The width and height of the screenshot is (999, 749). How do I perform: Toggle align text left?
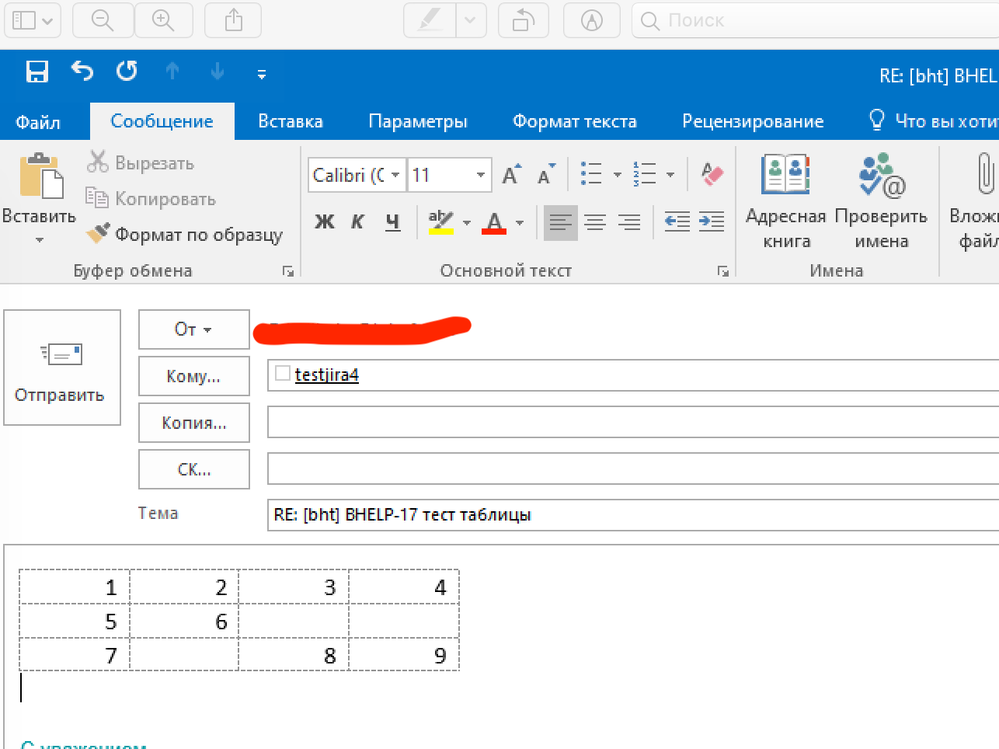(x=561, y=222)
